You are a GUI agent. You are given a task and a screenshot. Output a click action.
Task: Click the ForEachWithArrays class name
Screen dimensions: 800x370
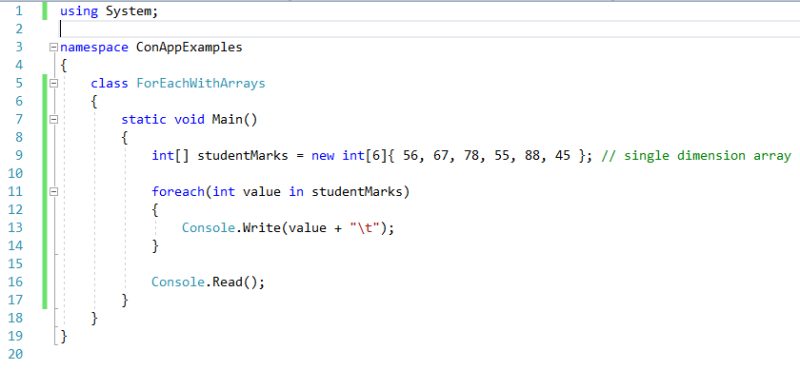click(x=201, y=83)
